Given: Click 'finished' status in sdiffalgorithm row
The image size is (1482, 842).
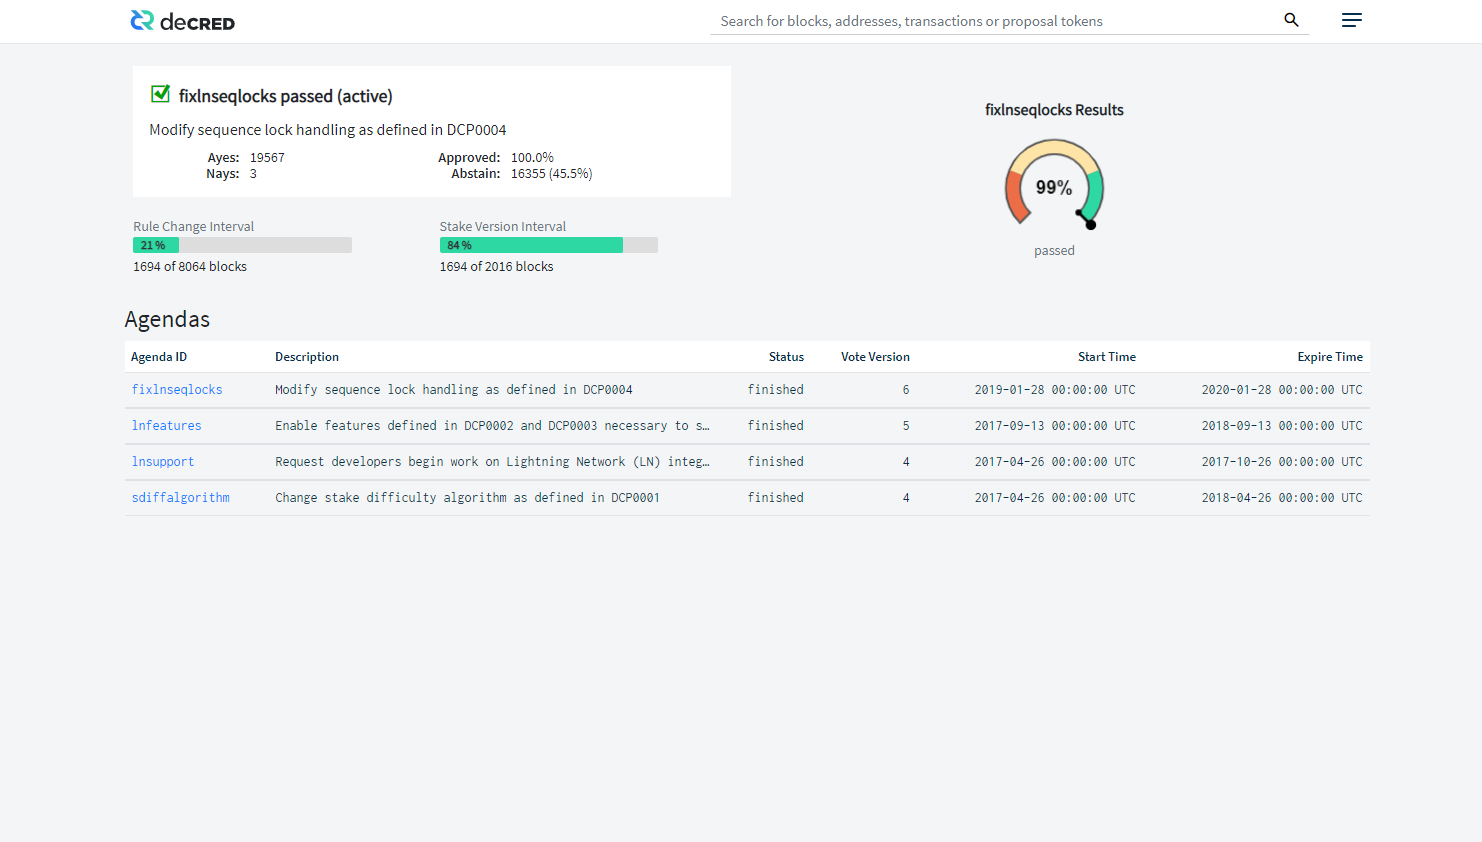Looking at the screenshot, I should coord(776,498).
